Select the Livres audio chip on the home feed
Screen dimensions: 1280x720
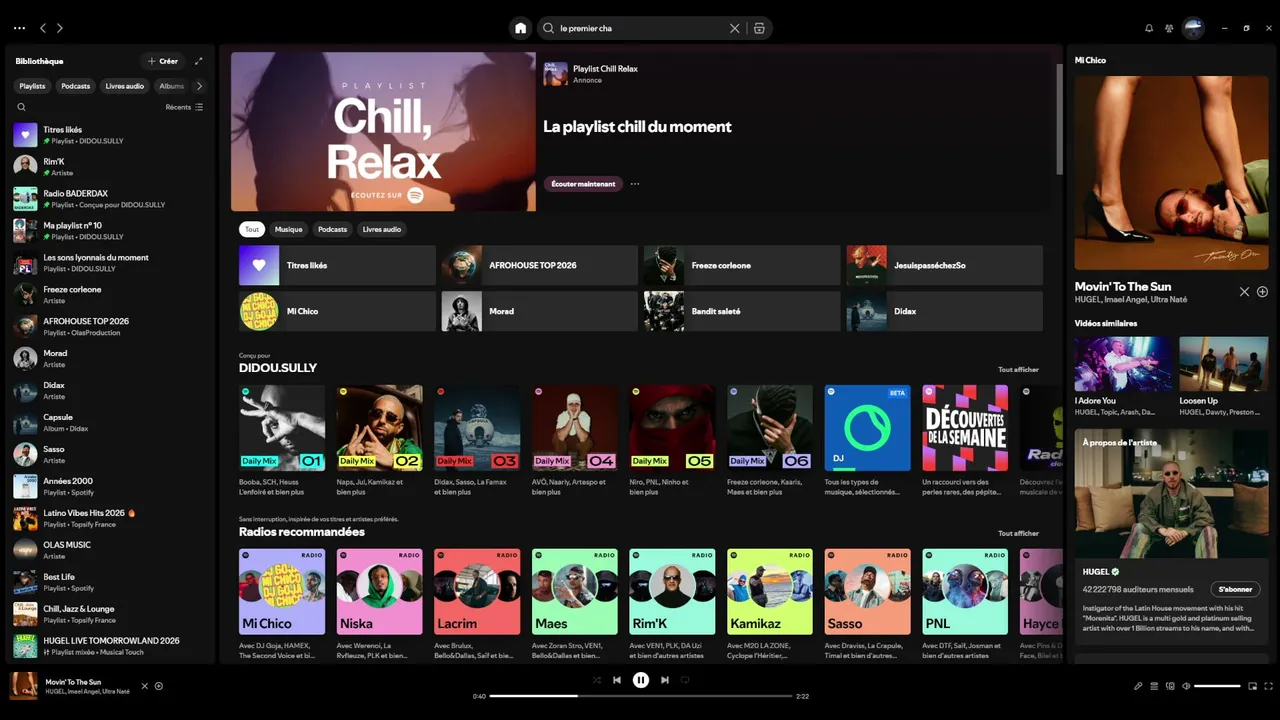[x=382, y=229]
